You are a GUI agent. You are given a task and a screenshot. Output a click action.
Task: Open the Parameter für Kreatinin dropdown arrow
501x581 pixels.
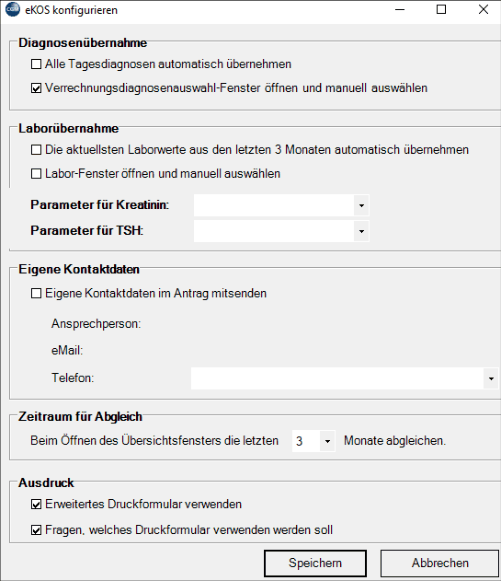361,205
